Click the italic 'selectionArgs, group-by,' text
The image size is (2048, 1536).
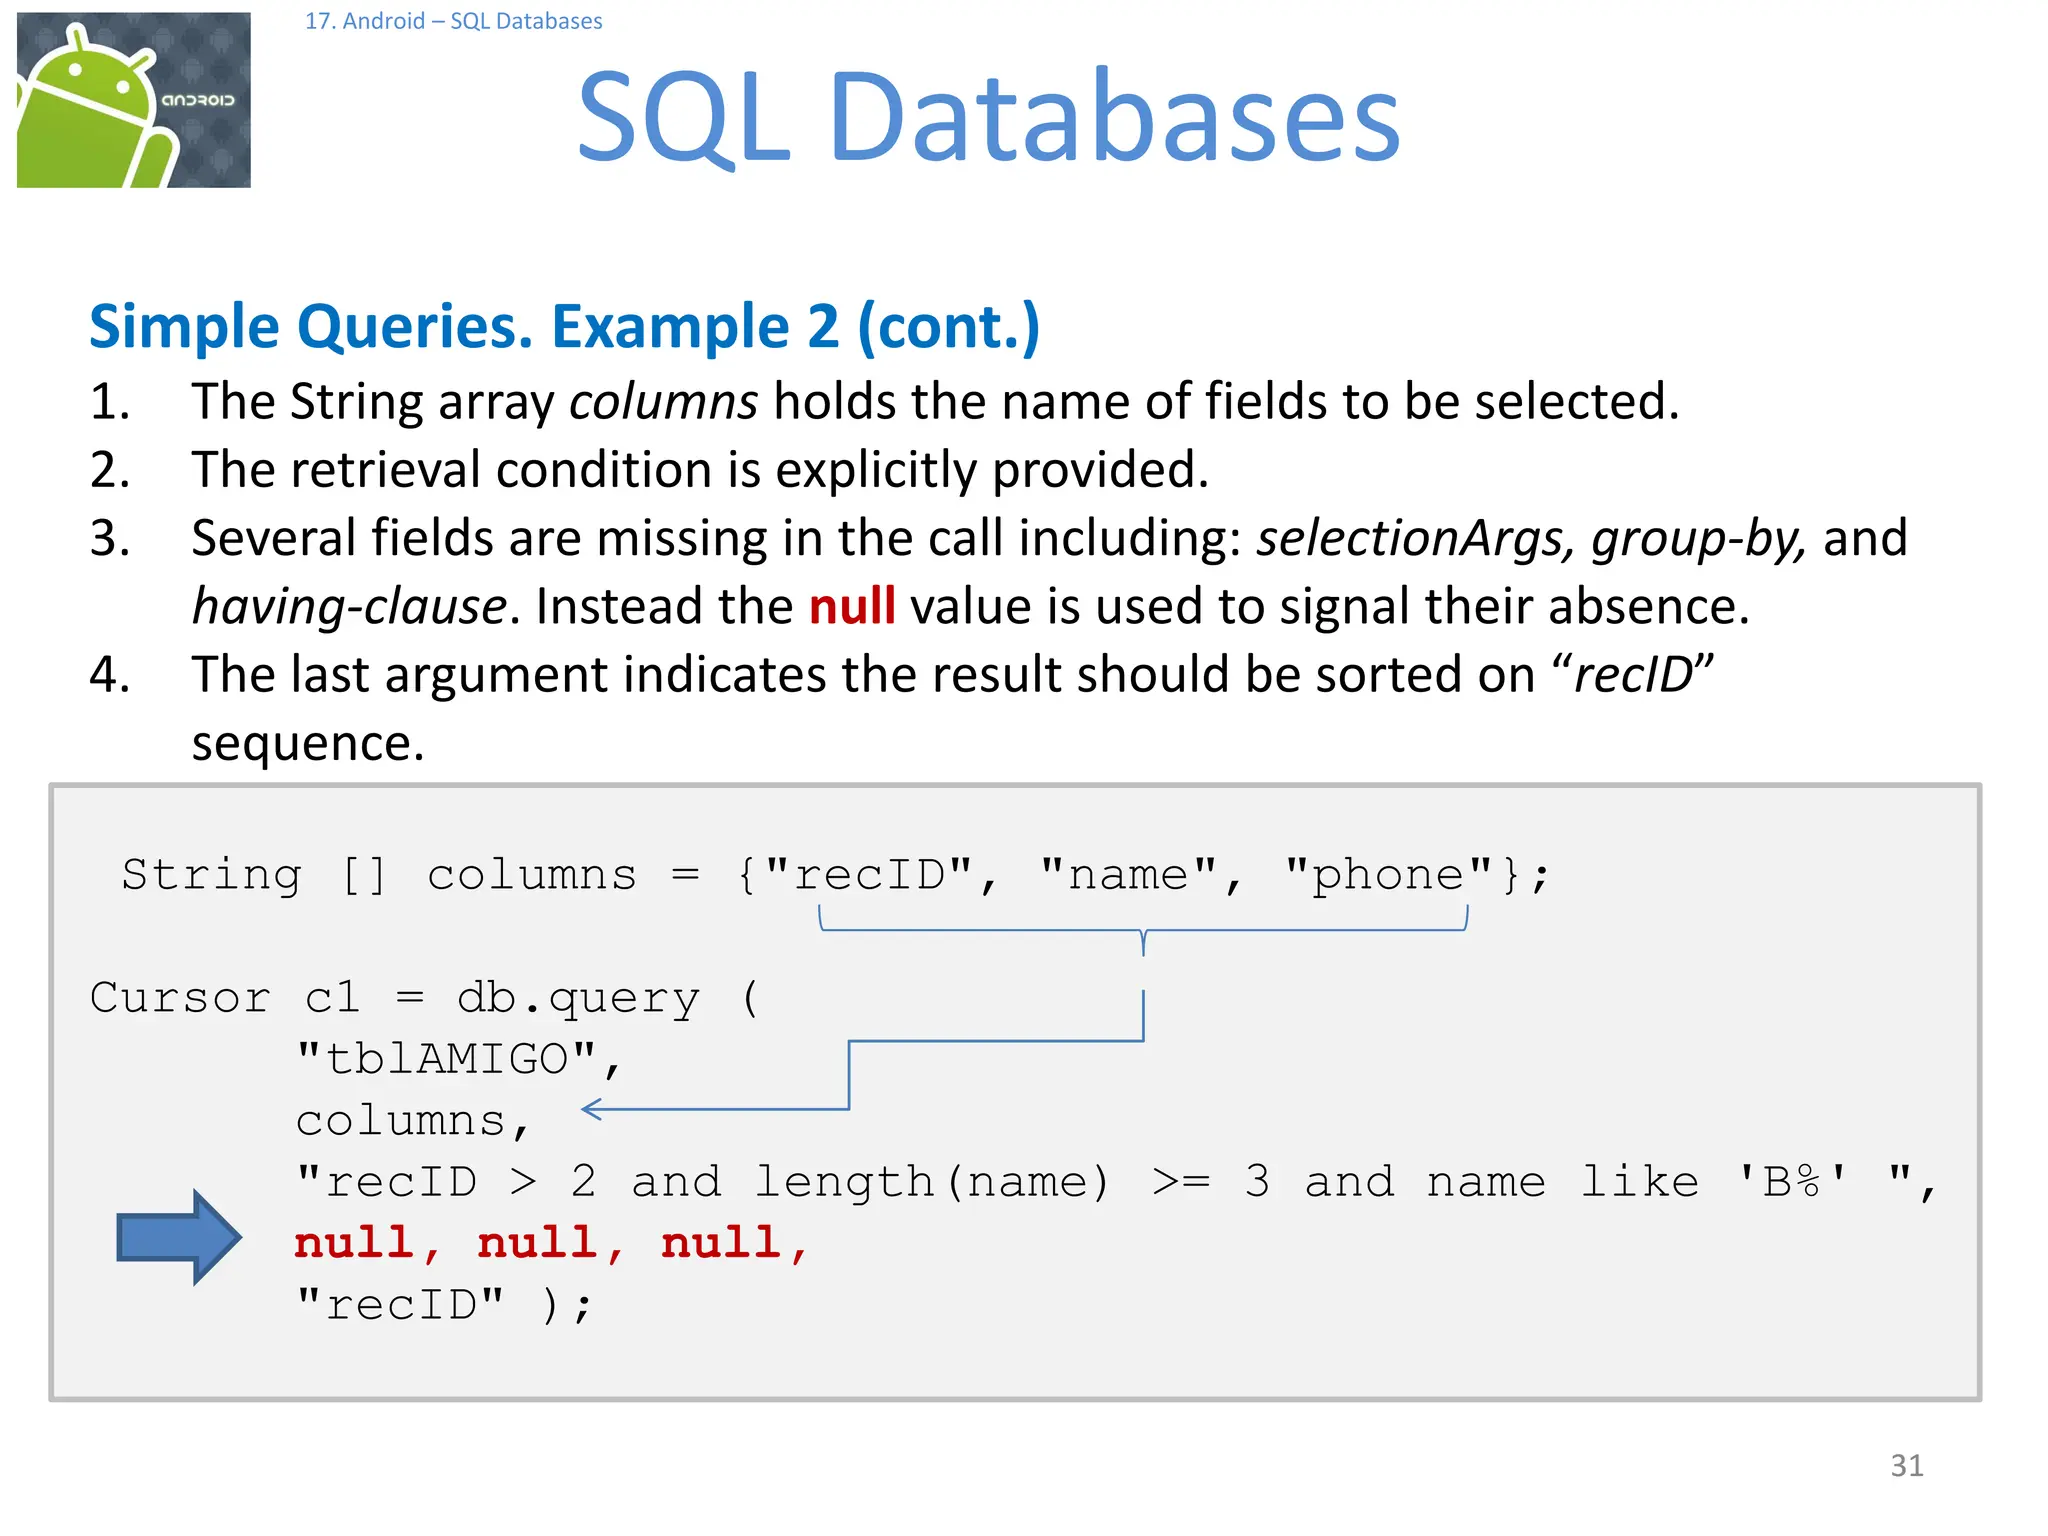(1532, 539)
